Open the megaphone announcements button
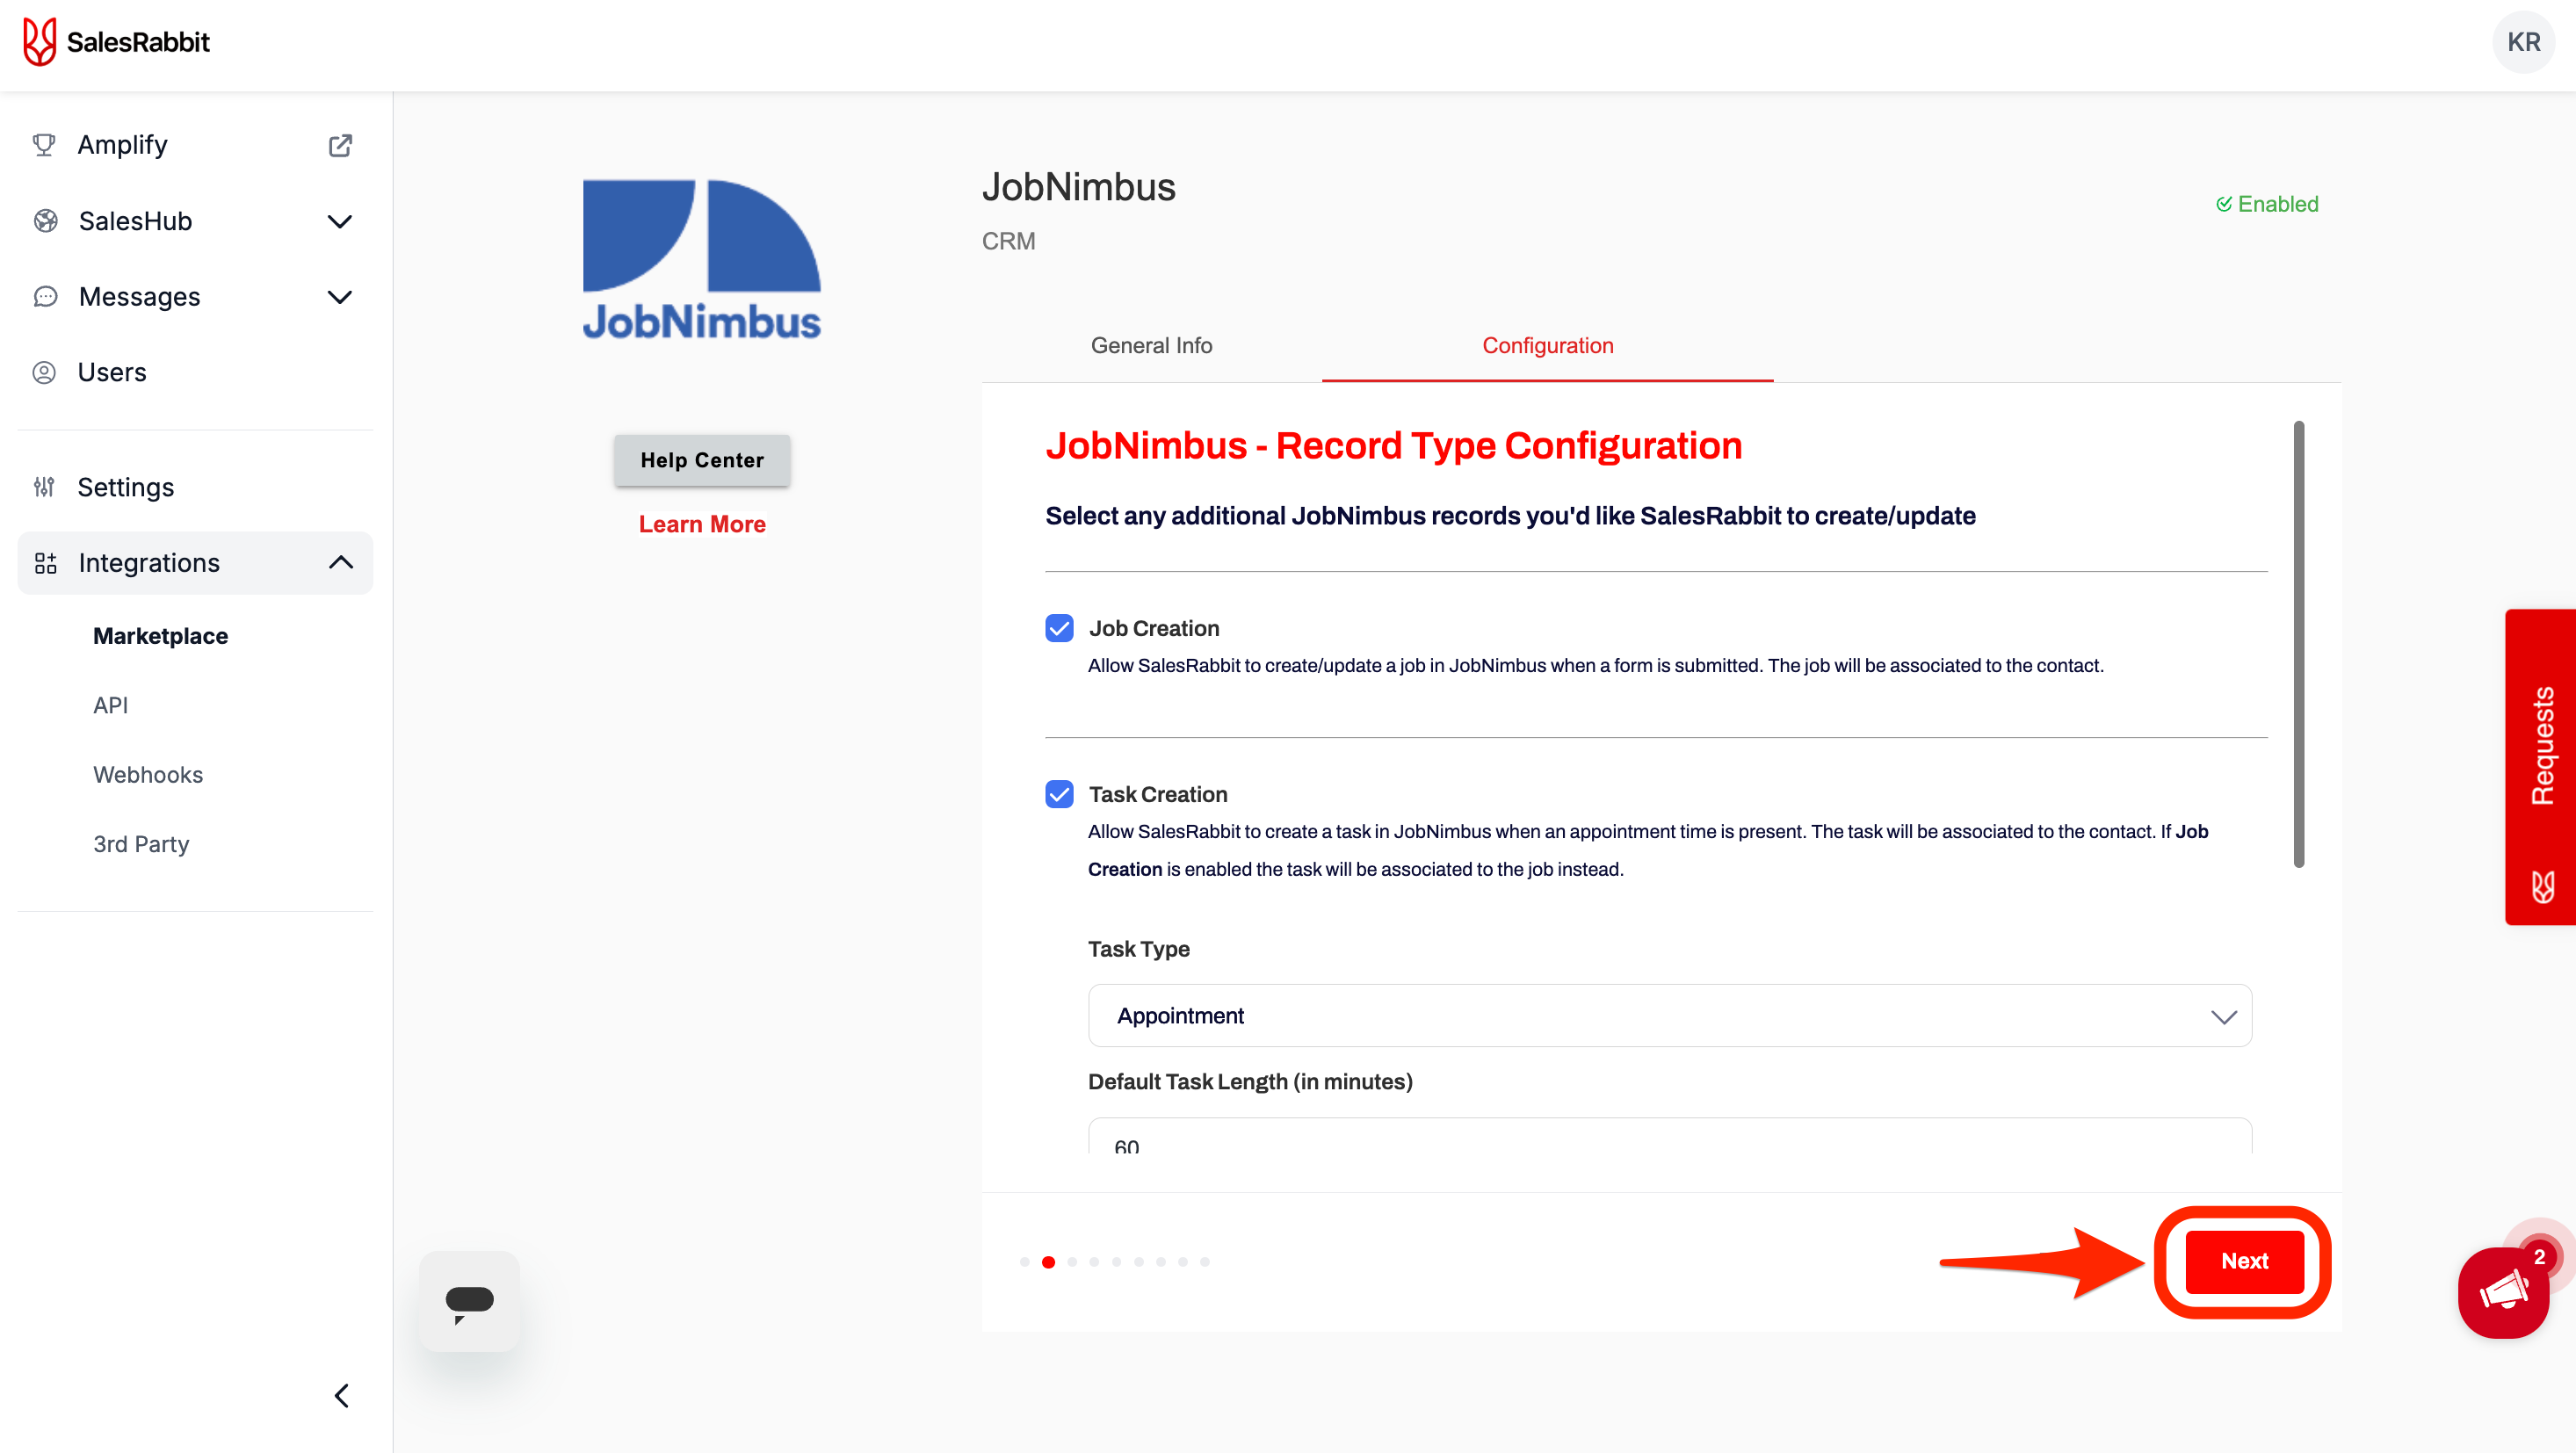 tap(2503, 1292)
